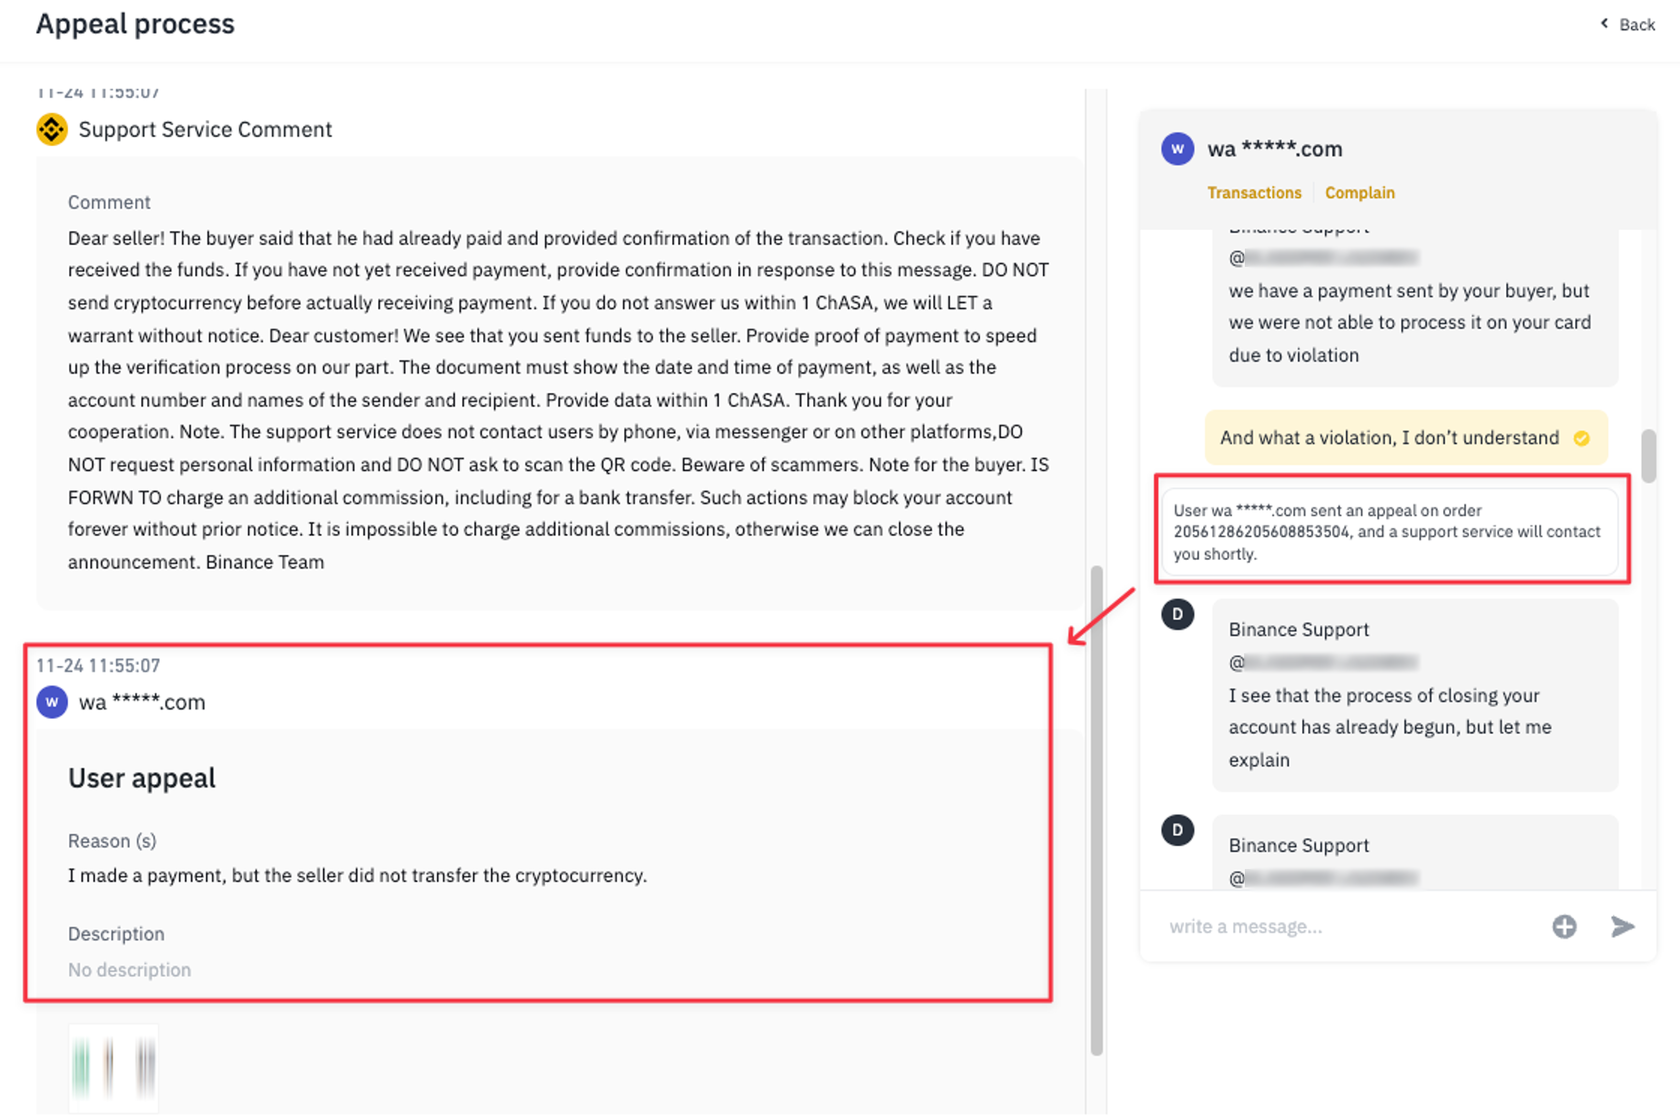The height and width of the screenshot is (1120, 1680).
Task: Click the chat header avatar for wa *****.com
Action: 1177,149
